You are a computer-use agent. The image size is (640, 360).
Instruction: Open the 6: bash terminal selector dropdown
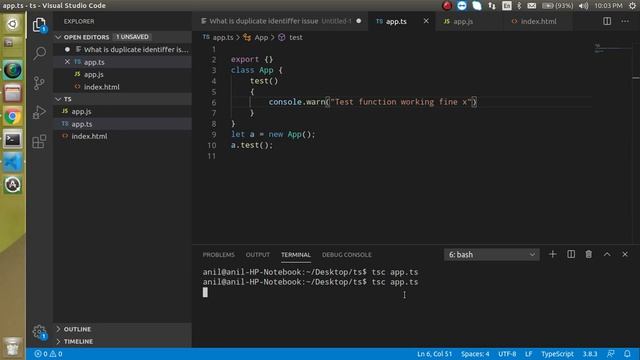[x=491, y=255]
